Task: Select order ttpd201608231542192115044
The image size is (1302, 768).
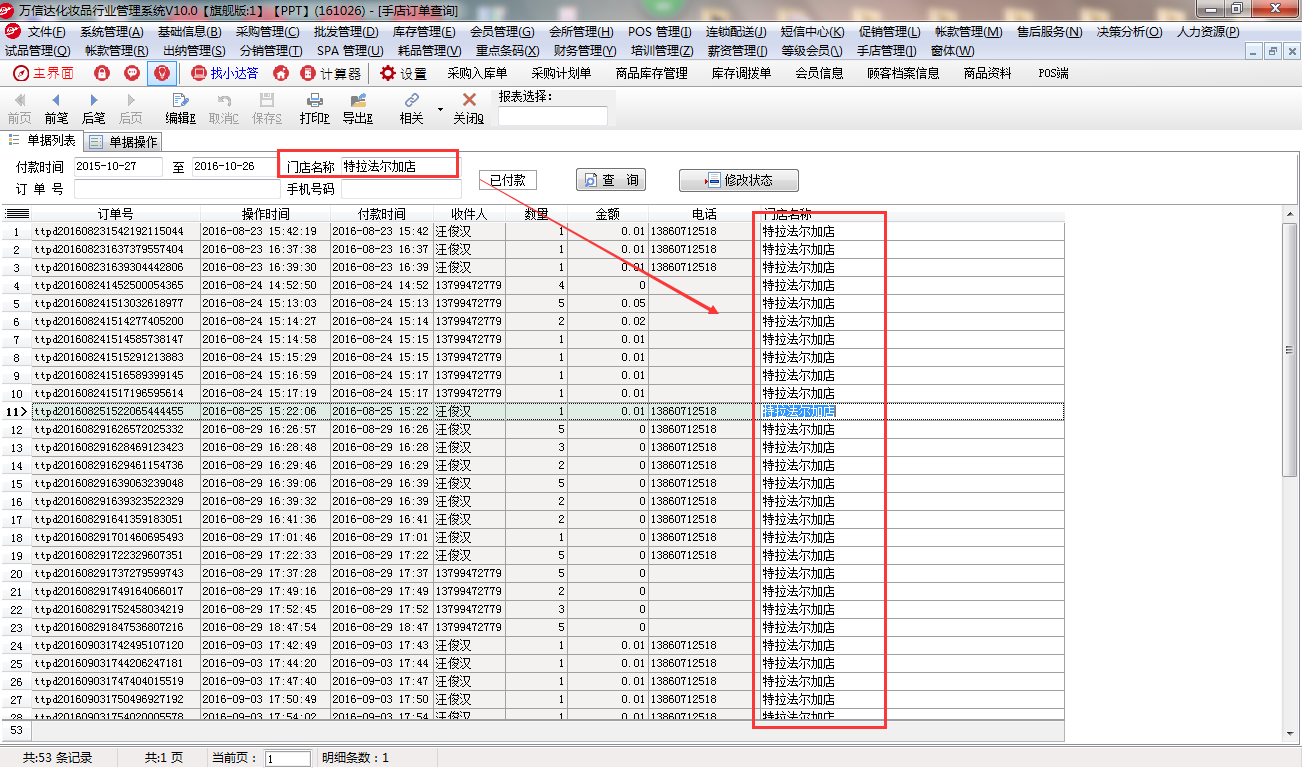Action: tap(109, 232)
